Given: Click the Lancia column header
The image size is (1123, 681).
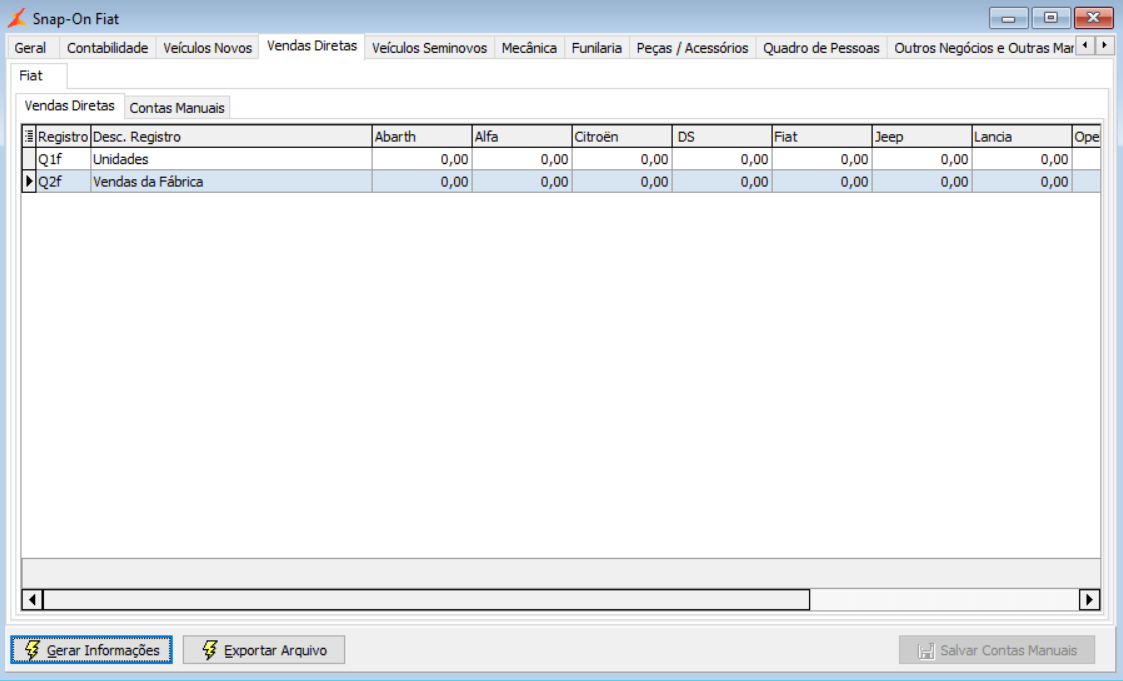Looking at the screenshot, I should coord(1022,136).
